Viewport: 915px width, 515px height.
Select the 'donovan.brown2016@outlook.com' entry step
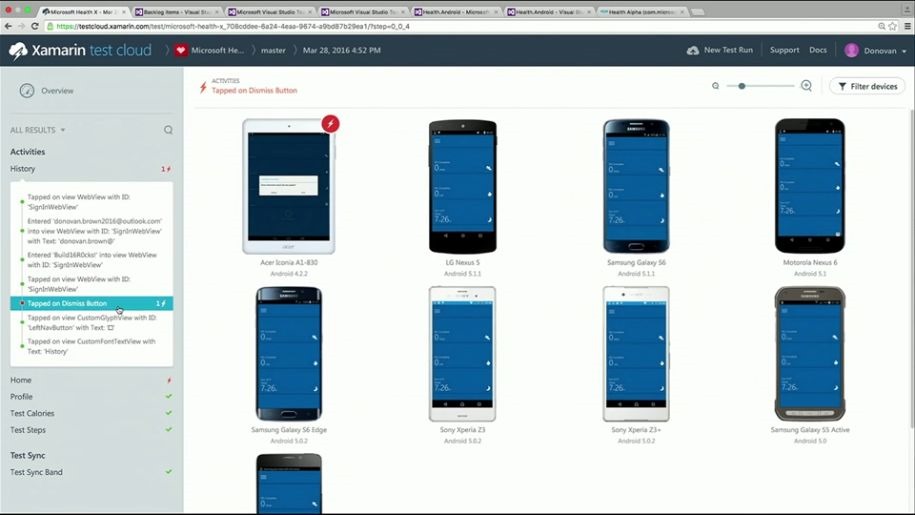(95, 231)
